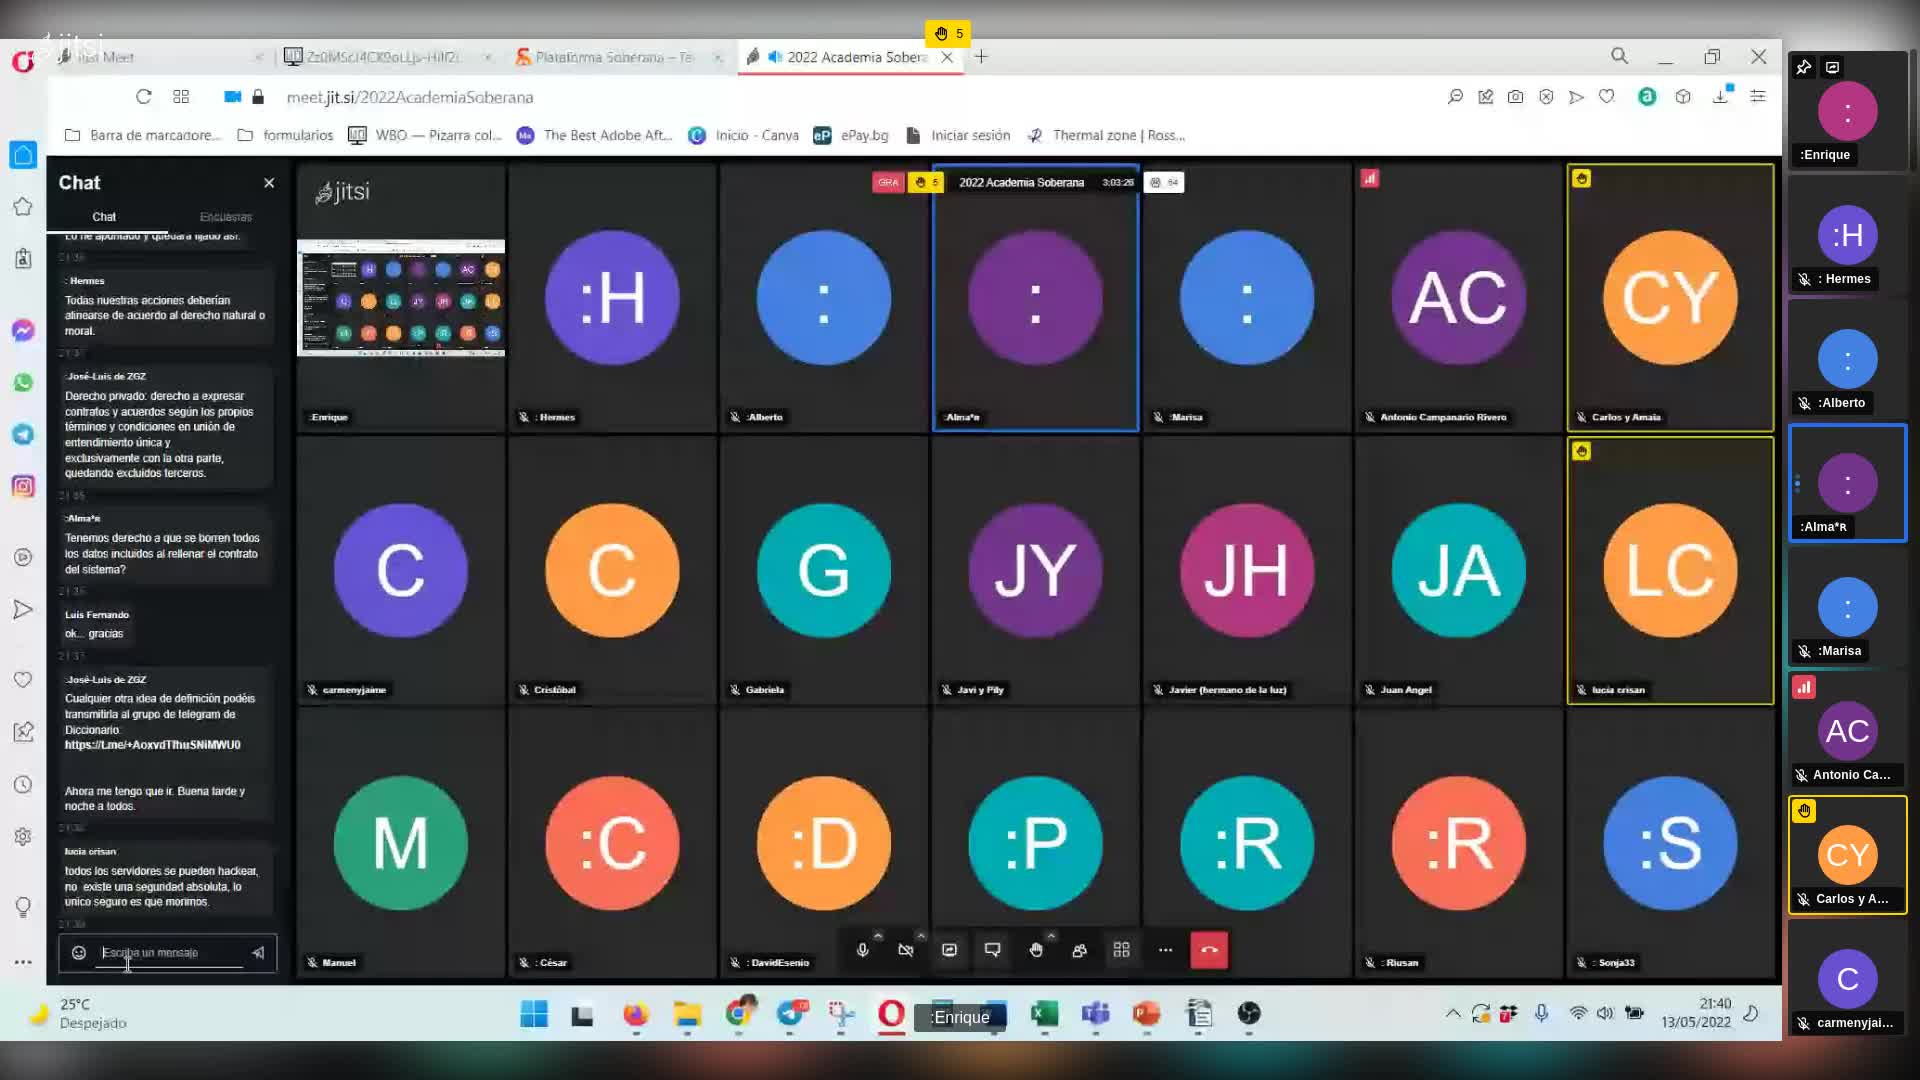Viewport: 1920px width, 1080px height.
Task: Open Telegram in the Opera sidebar
Action: tap(23, 434)
